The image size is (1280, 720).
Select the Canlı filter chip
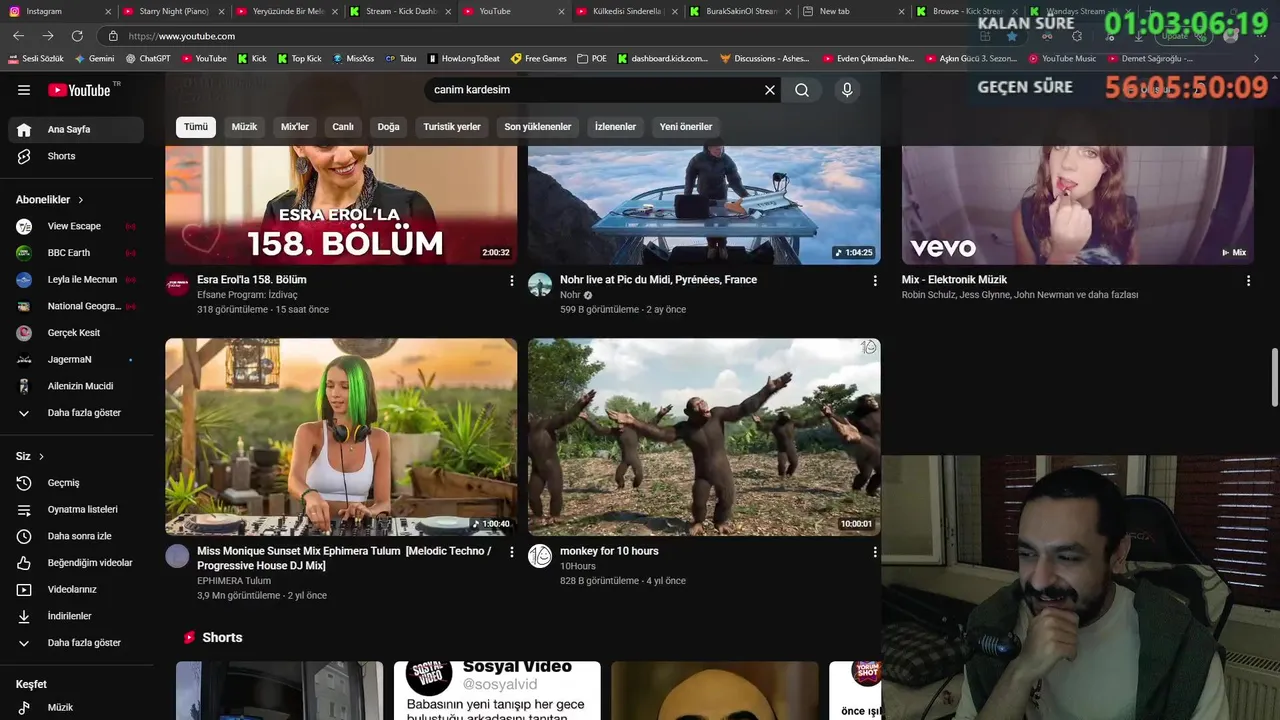point(343,127)
